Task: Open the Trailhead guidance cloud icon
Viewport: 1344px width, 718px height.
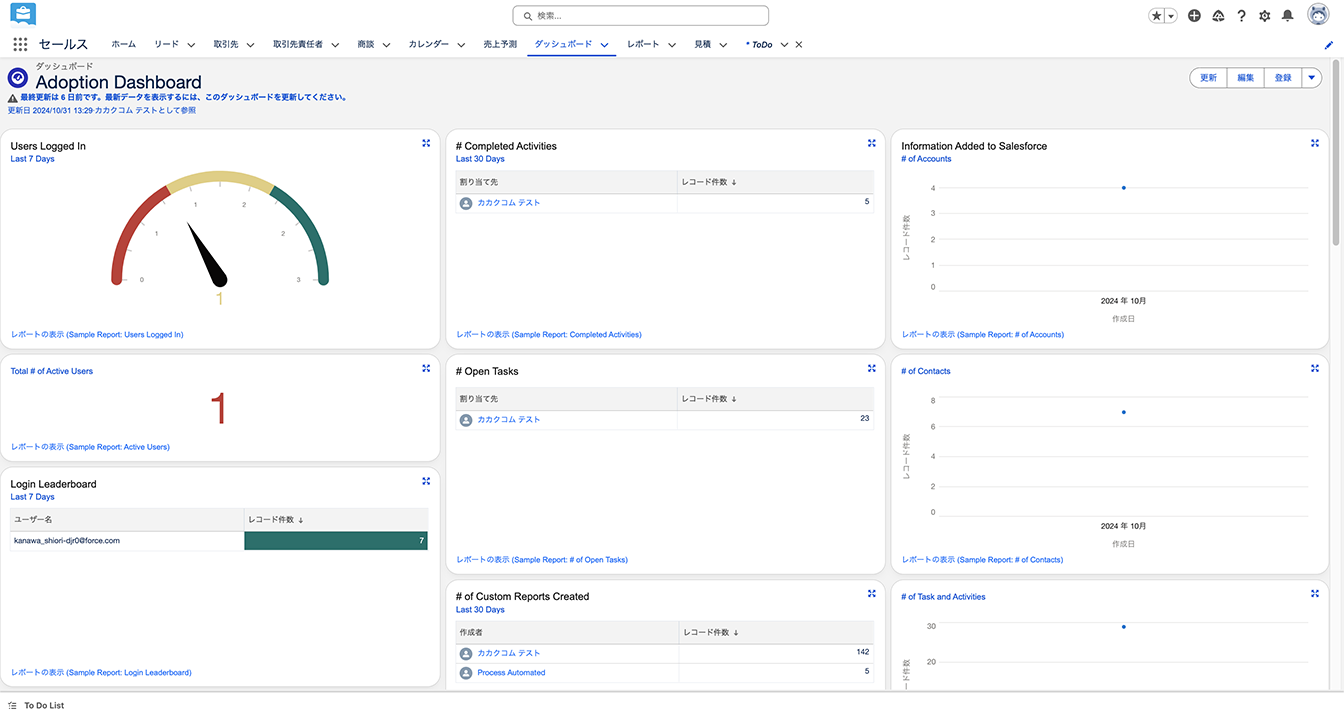Action: [1218, 16]
